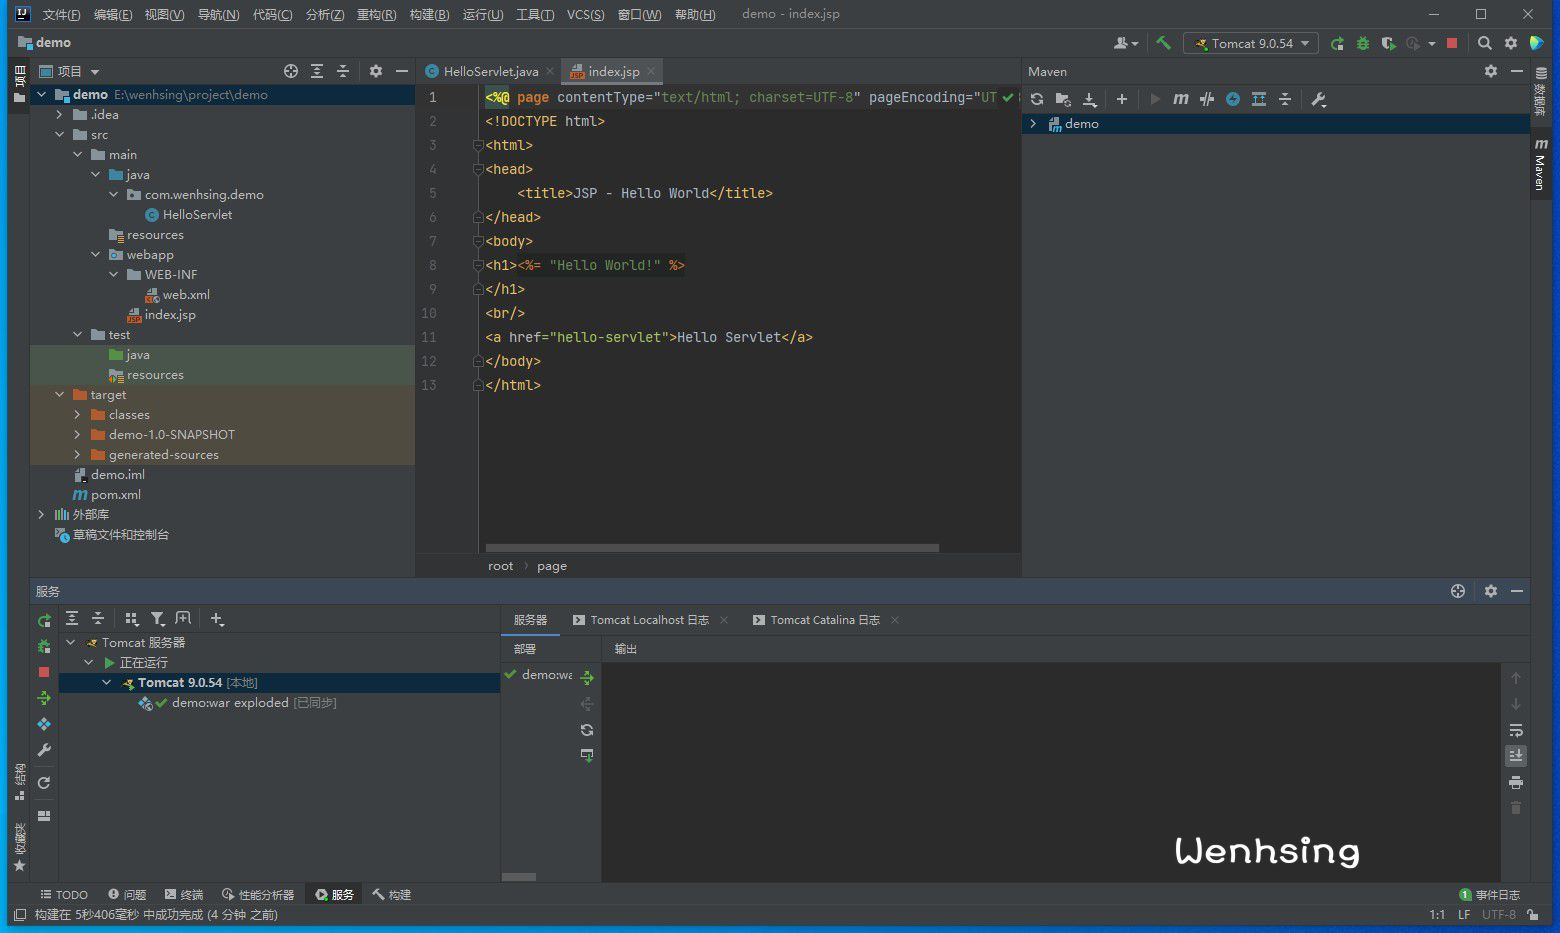The image size is (1560, 933).
Task: Open the Tomcat 9.0.54 run configuration dropdown
Action: [x=1251, y=43]
